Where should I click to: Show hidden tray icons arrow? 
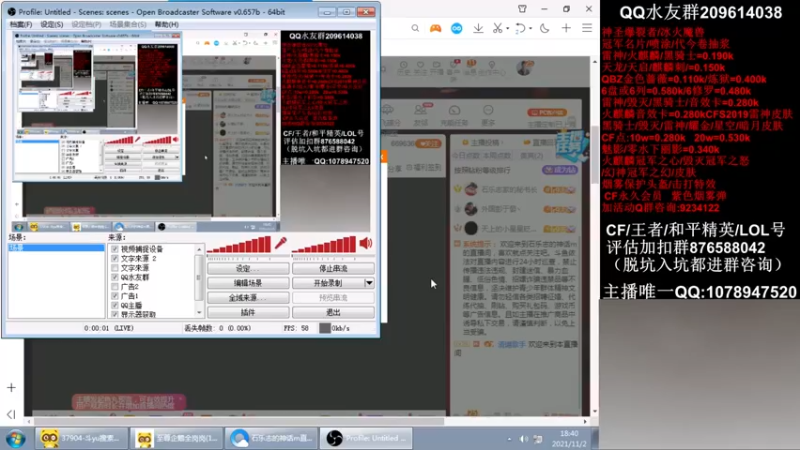tap(509, 439)
